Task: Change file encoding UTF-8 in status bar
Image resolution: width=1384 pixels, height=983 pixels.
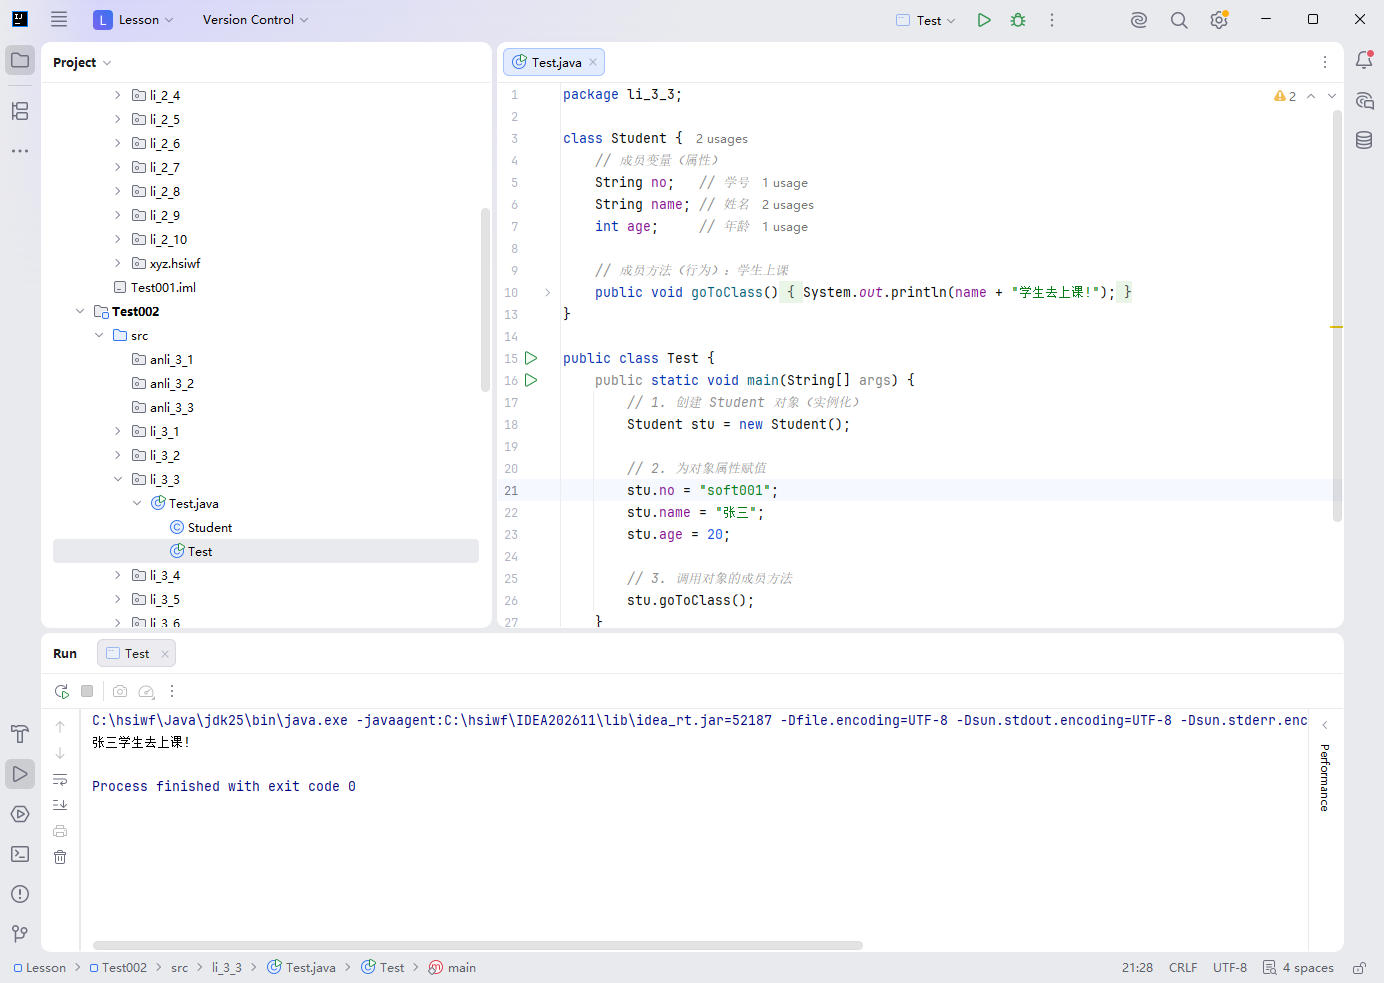Action: click(1230, 968)
